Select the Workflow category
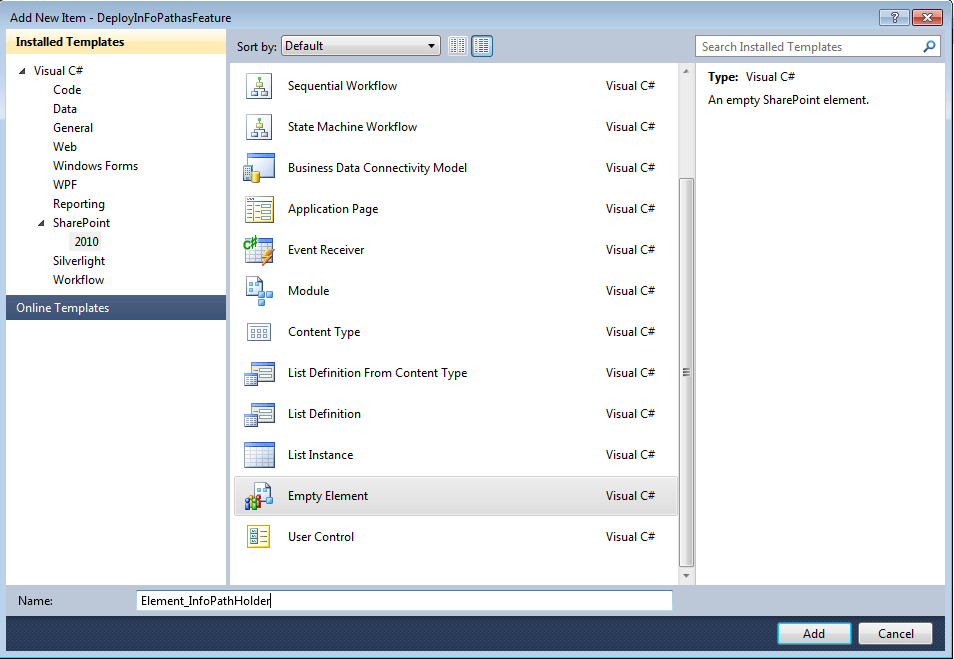The image size is (954, 659). [78, 280]
